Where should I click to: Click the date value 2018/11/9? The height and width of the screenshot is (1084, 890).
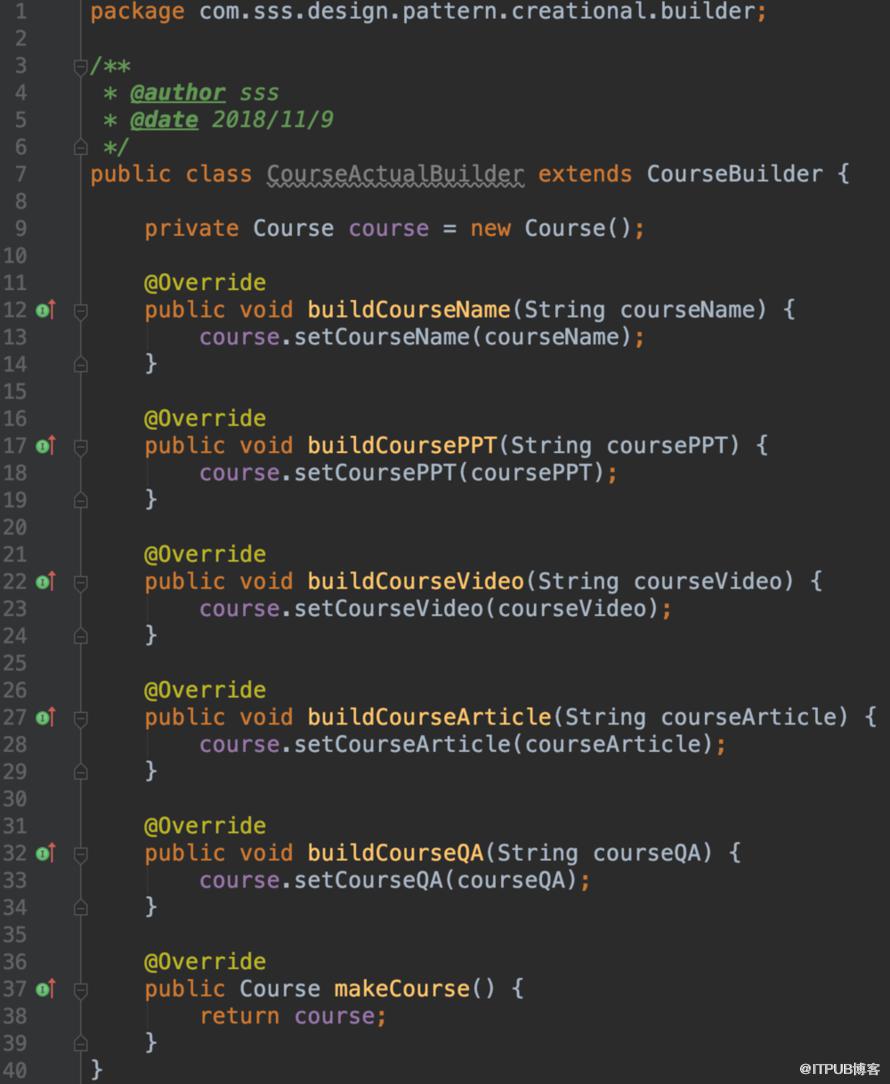click(272, 120)
